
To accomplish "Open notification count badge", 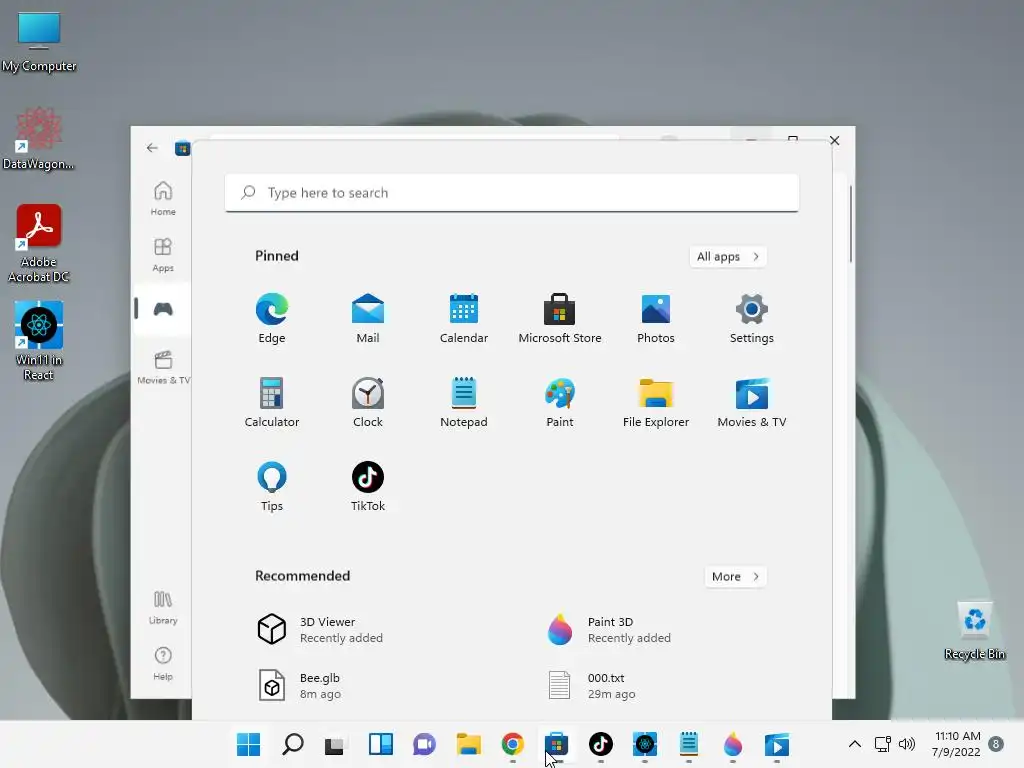I will coord(996,744).
